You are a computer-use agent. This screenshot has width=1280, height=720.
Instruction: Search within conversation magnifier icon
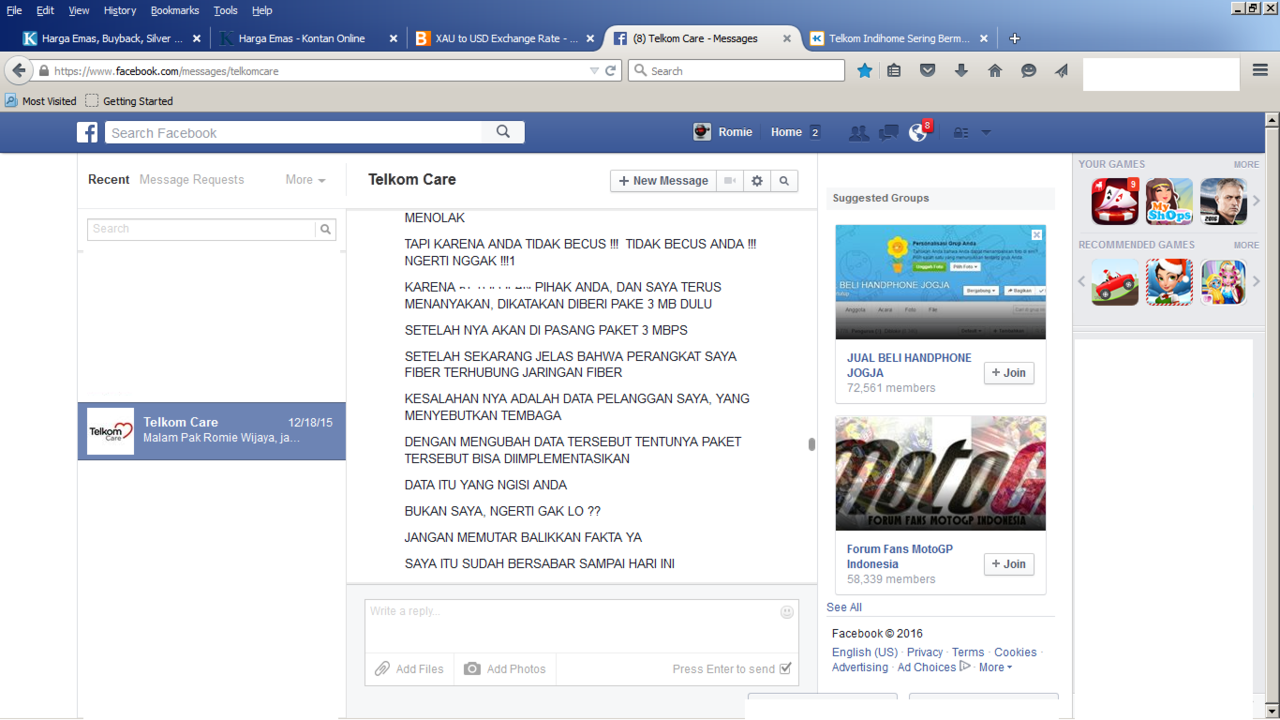784,181
